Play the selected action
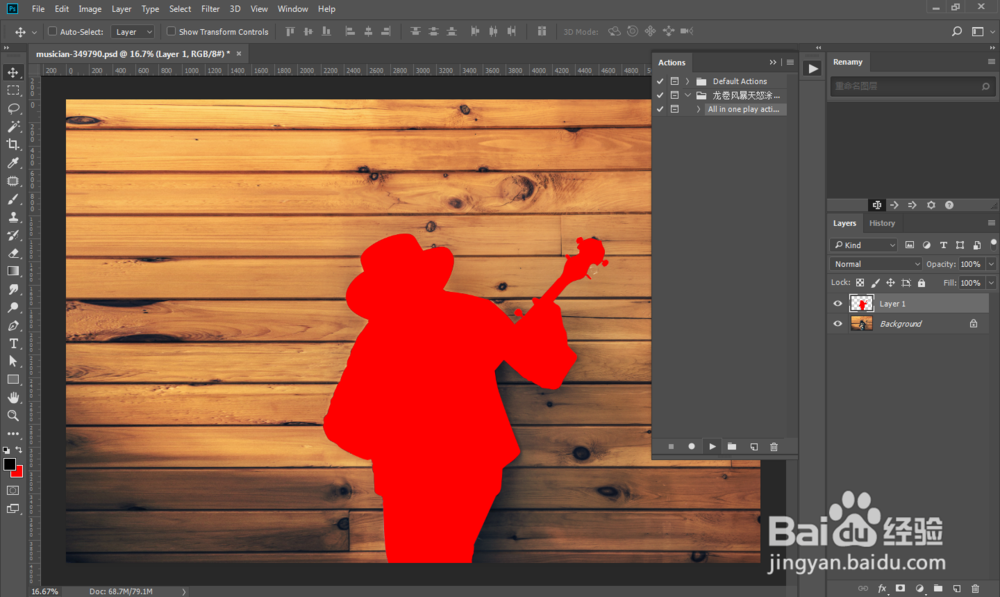The image size is (1000, 597). pos(712,446)
